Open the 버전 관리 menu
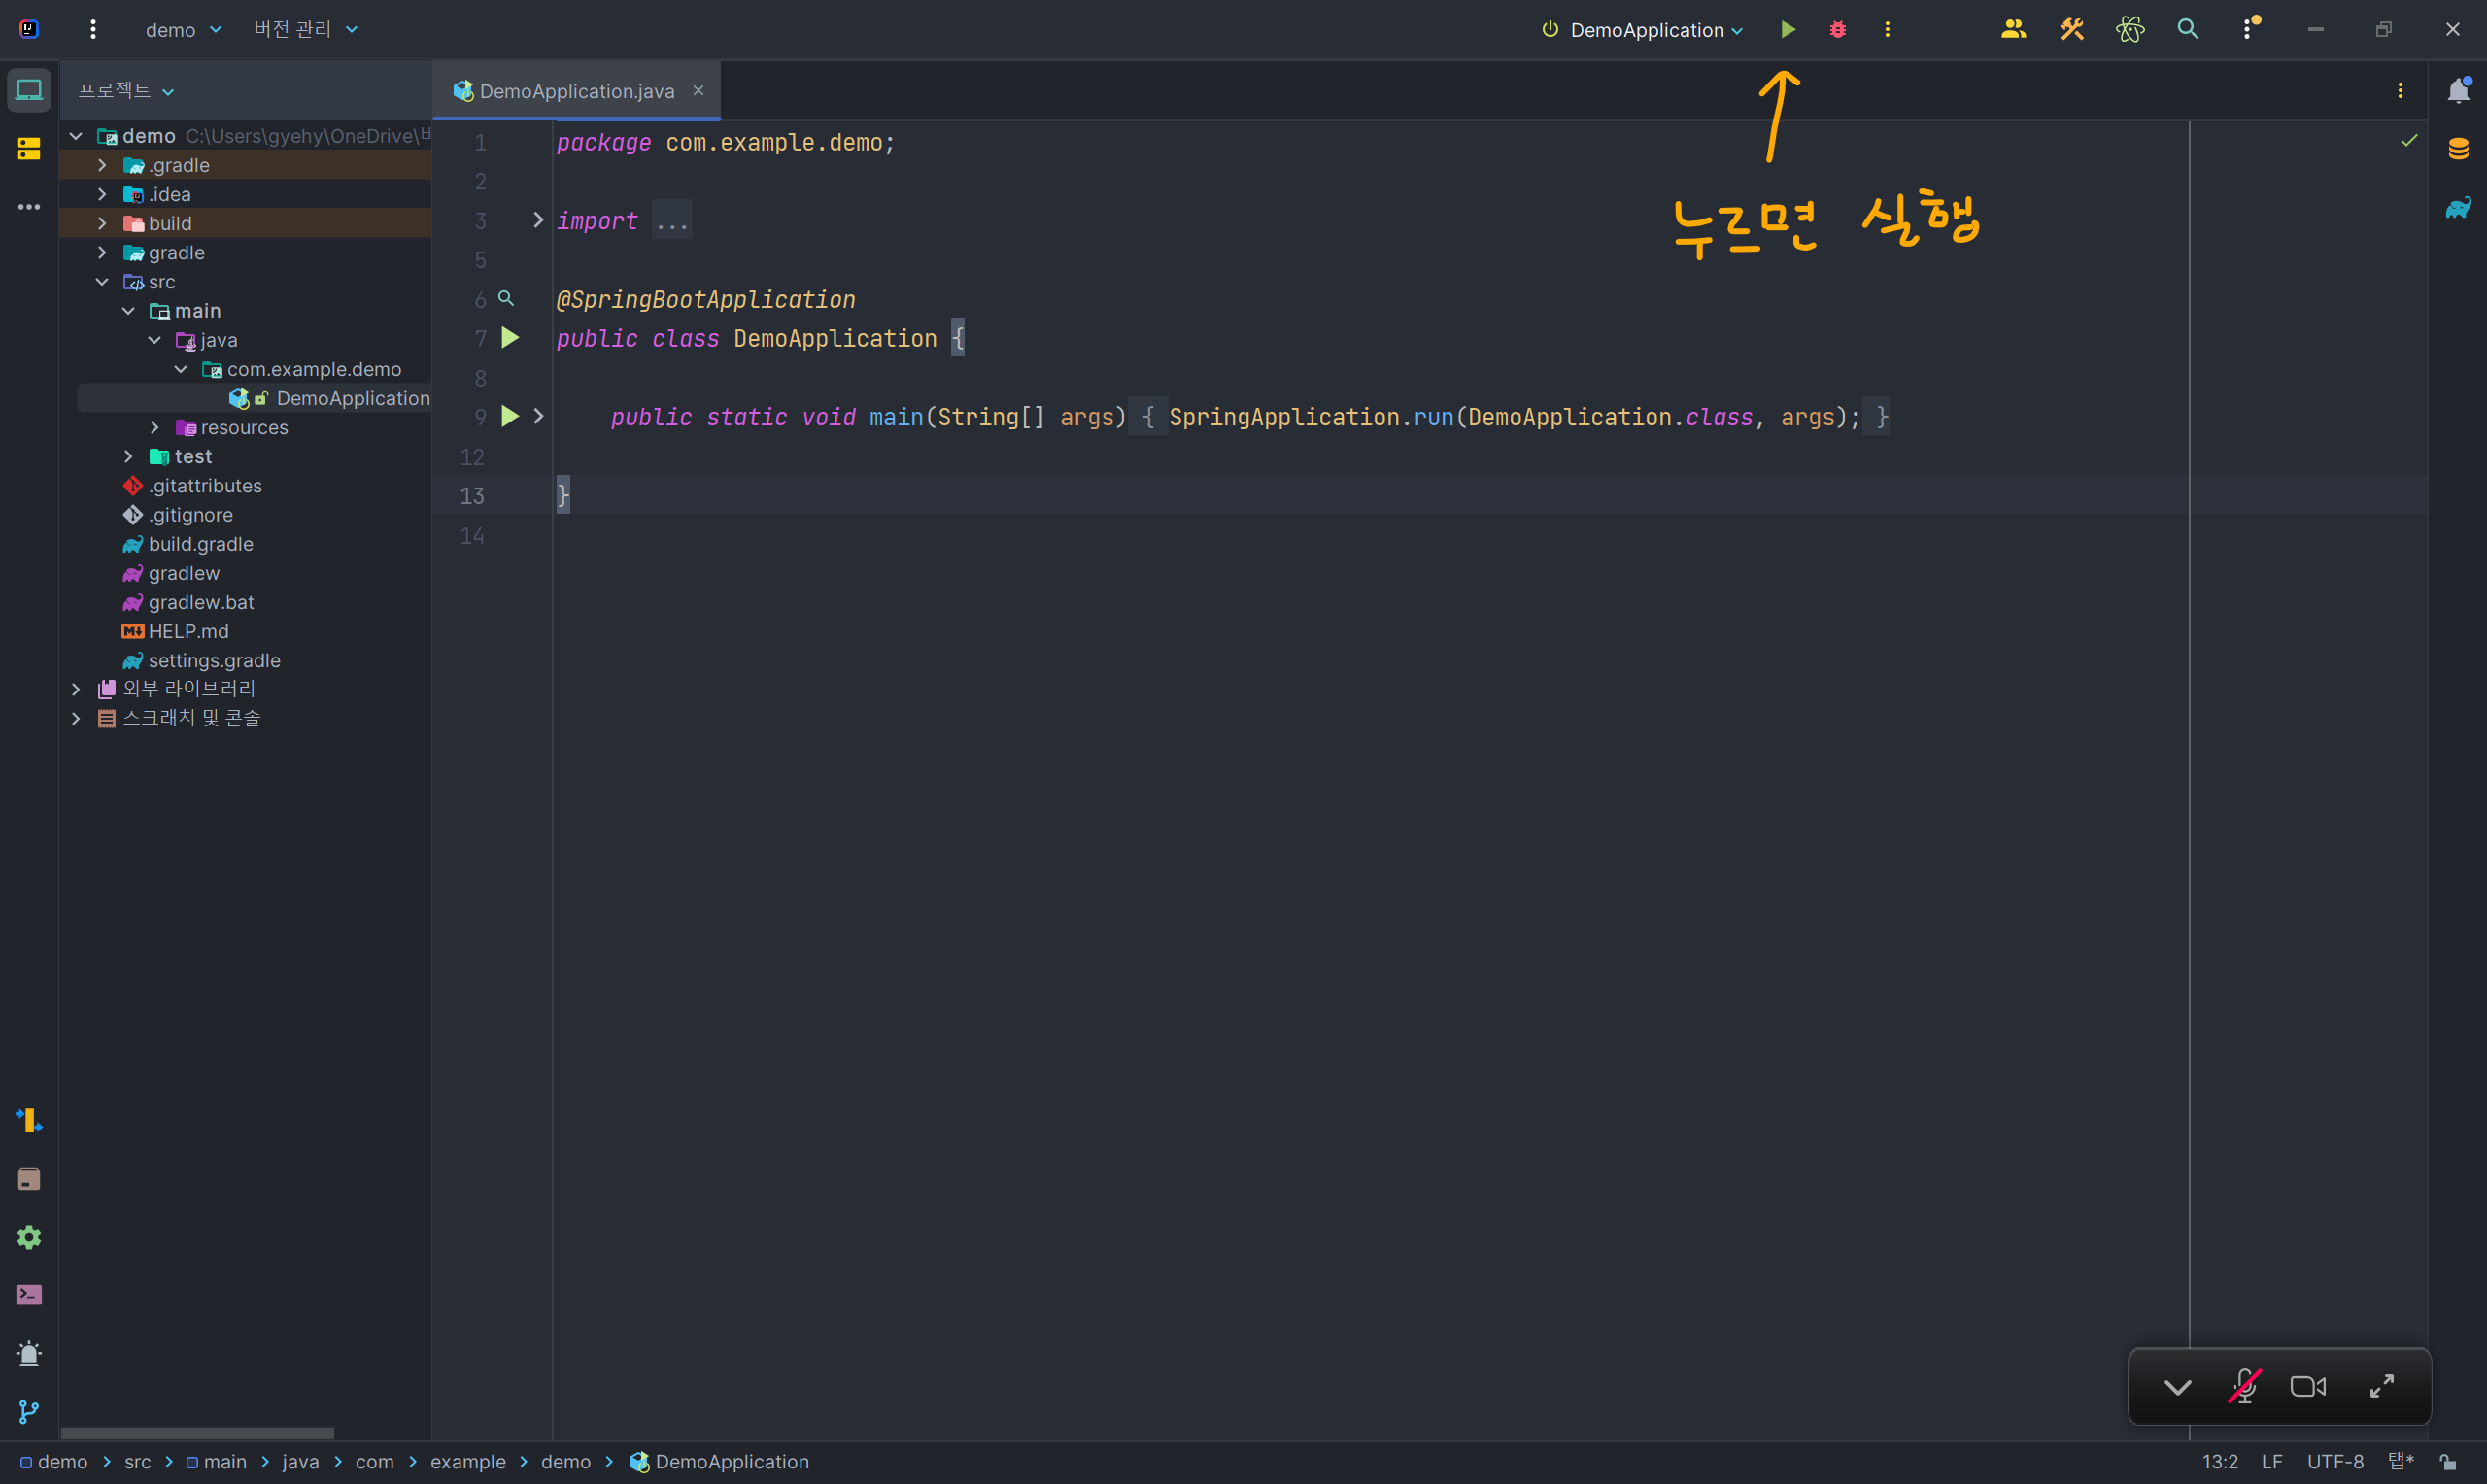 point(304,30)
